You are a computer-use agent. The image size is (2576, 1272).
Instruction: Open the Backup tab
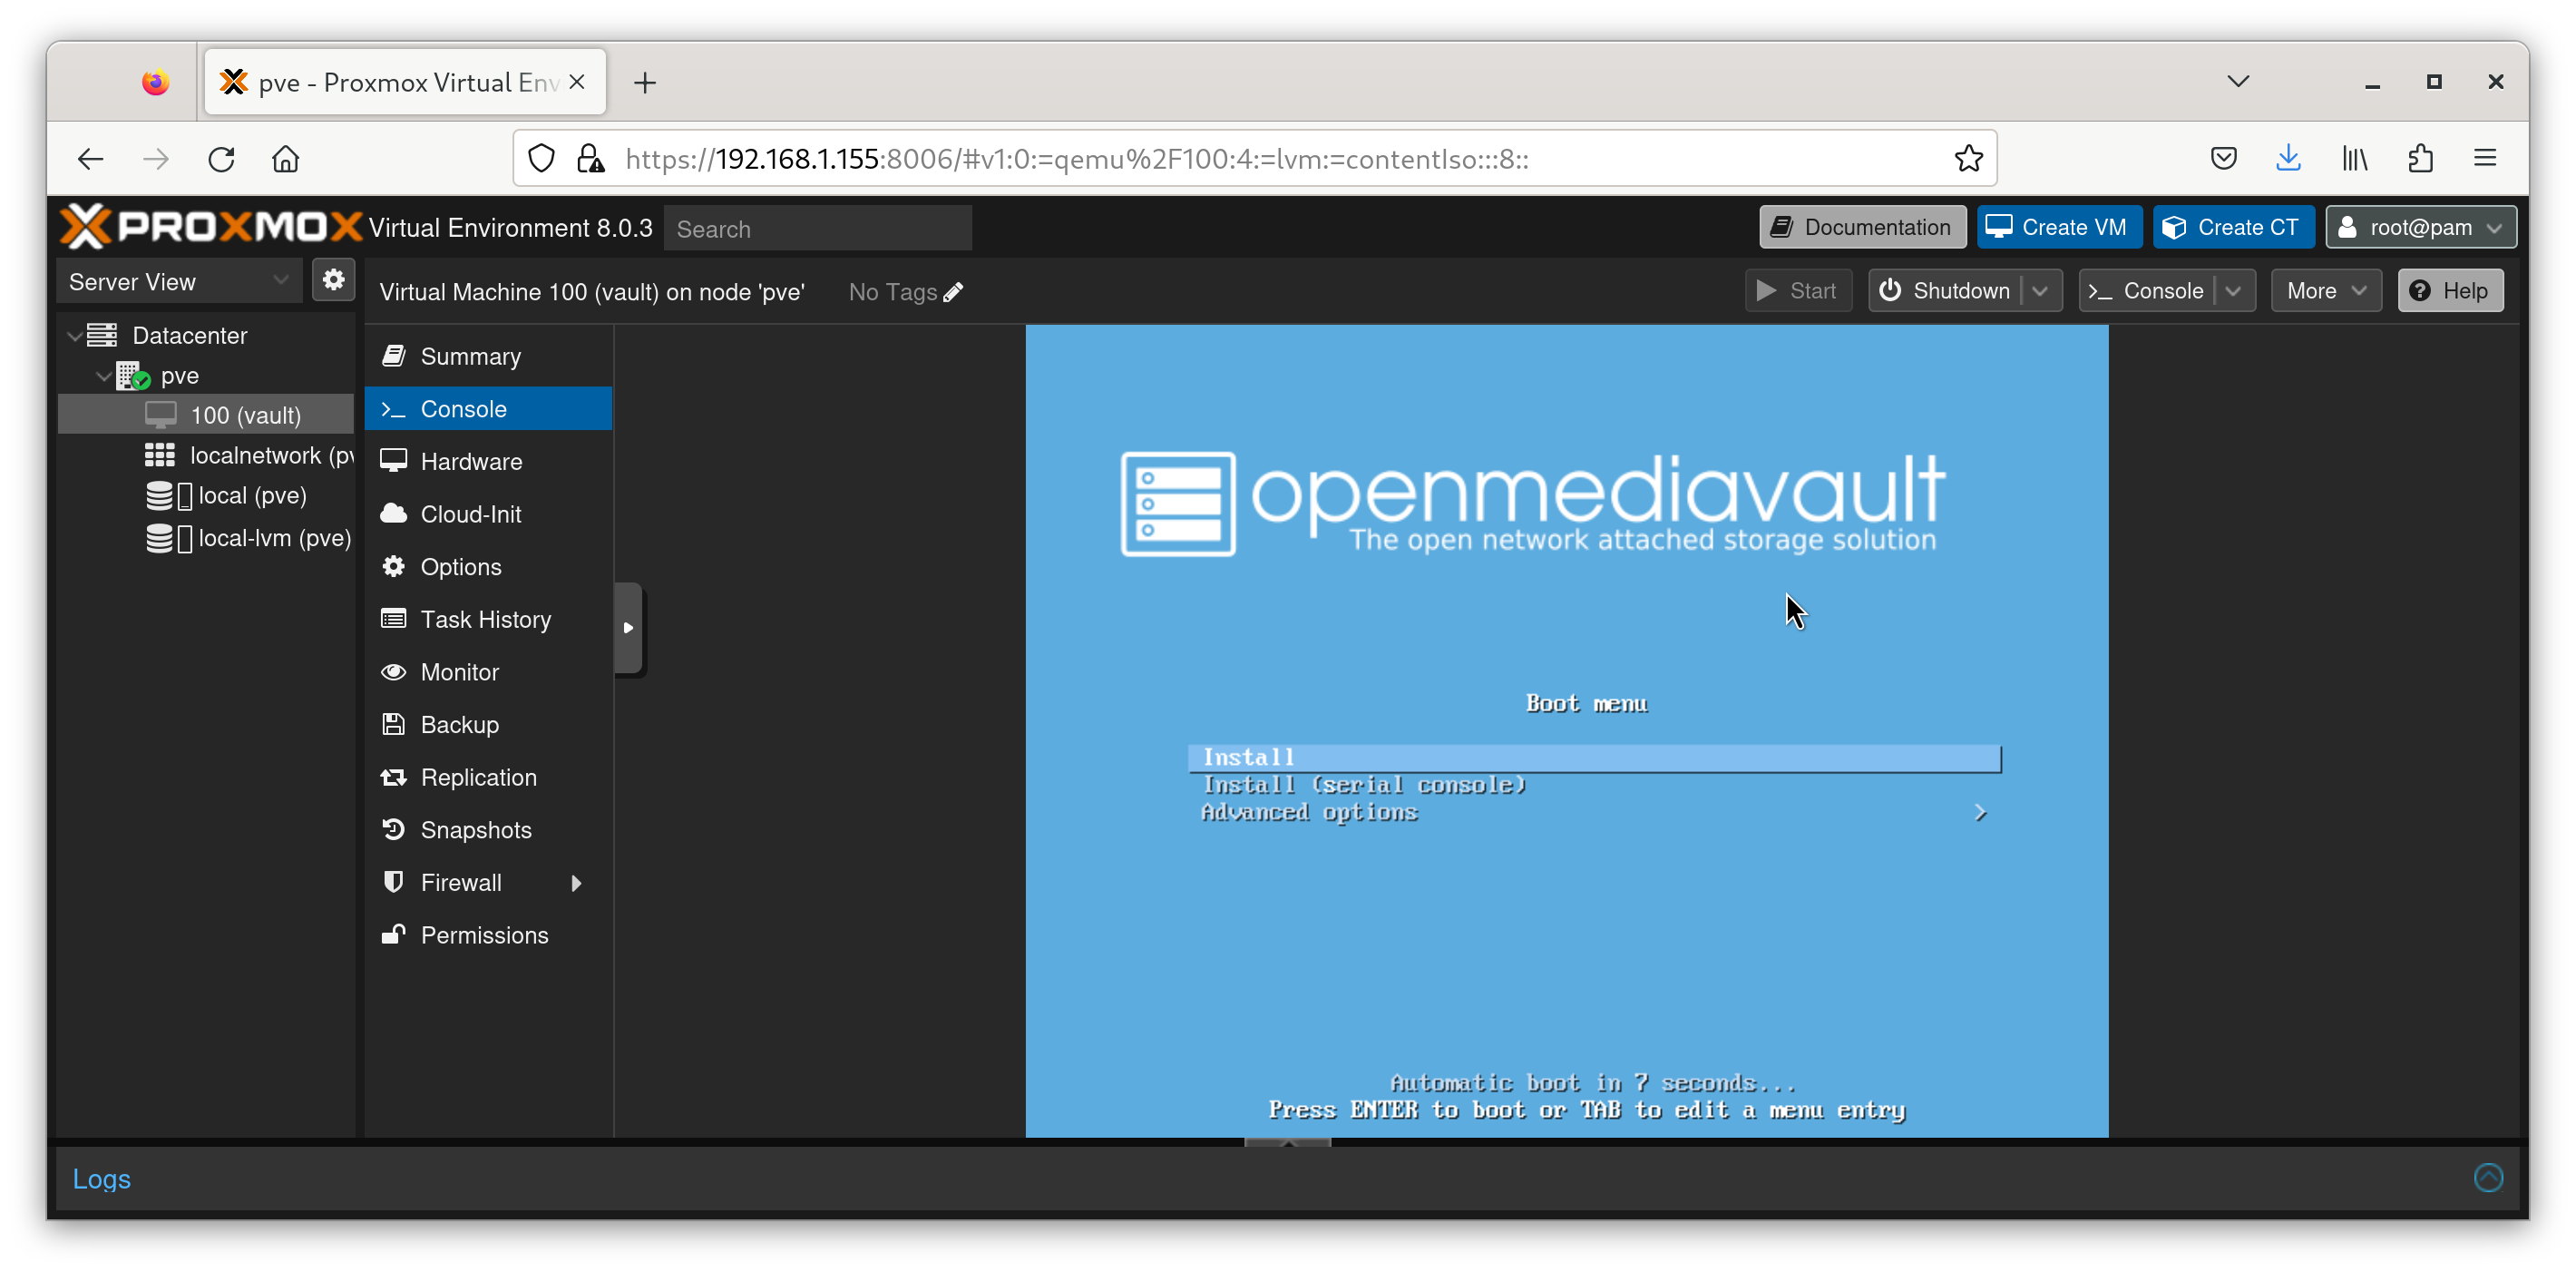tap(489, 725)
